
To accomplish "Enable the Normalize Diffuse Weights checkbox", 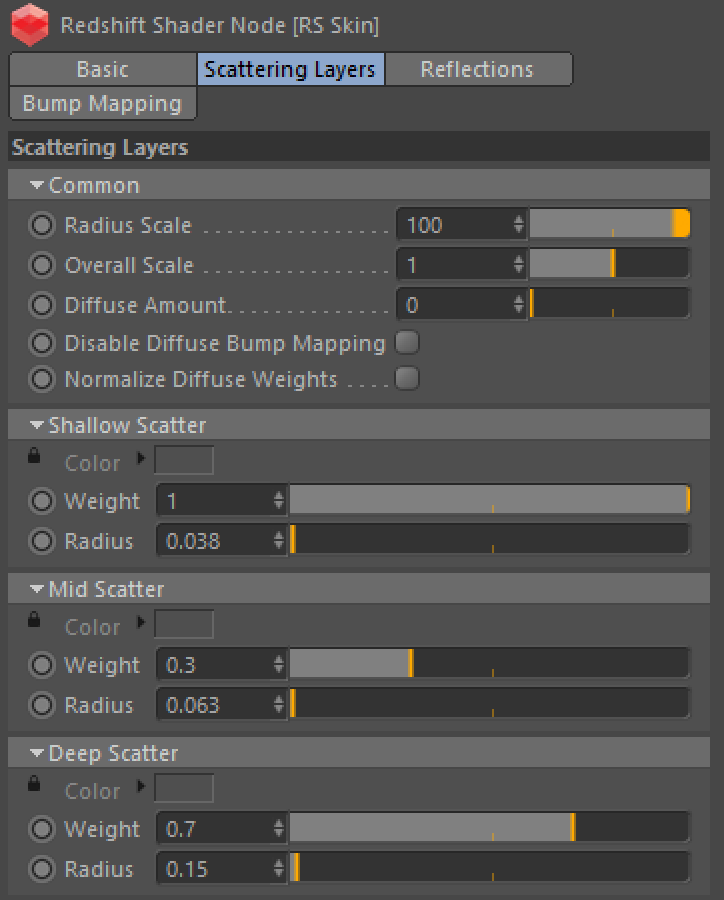I will click(x=407, y=379).
